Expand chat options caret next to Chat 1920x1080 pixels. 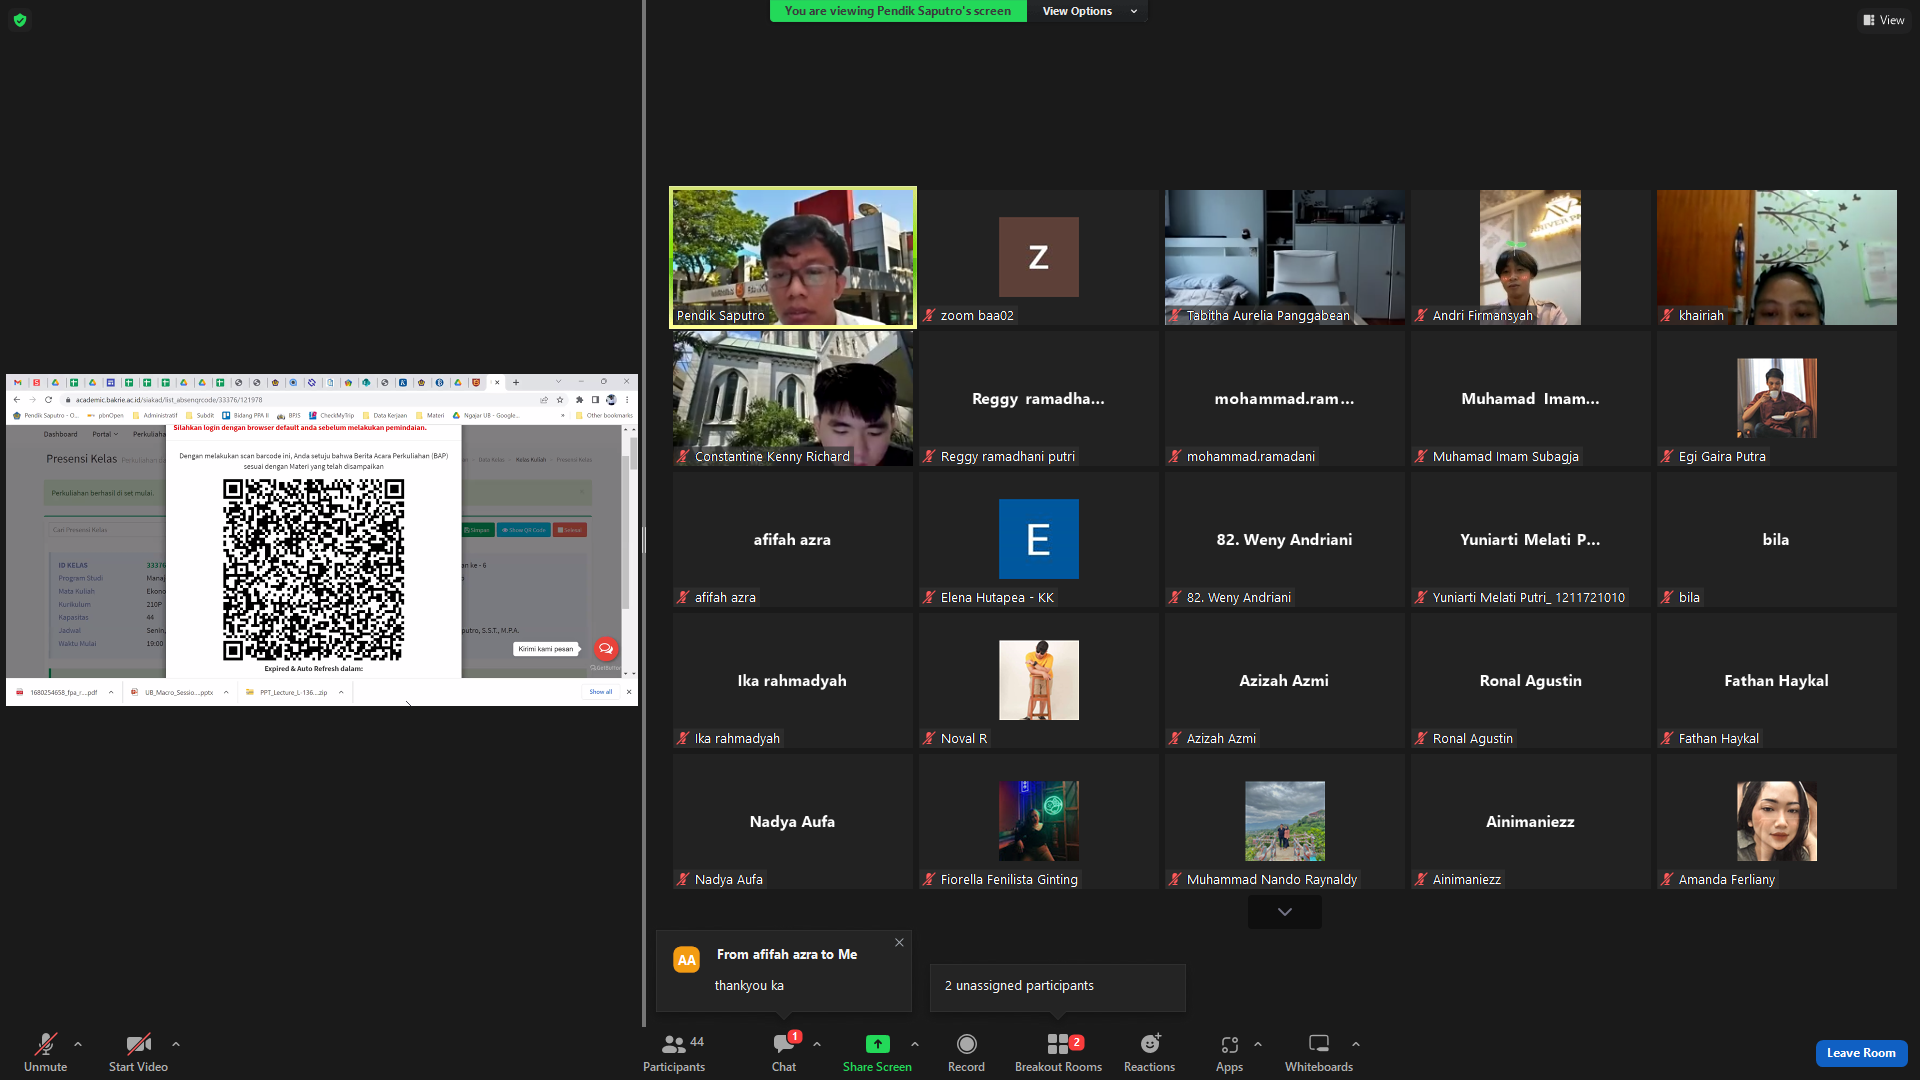tap(817, 1044)
